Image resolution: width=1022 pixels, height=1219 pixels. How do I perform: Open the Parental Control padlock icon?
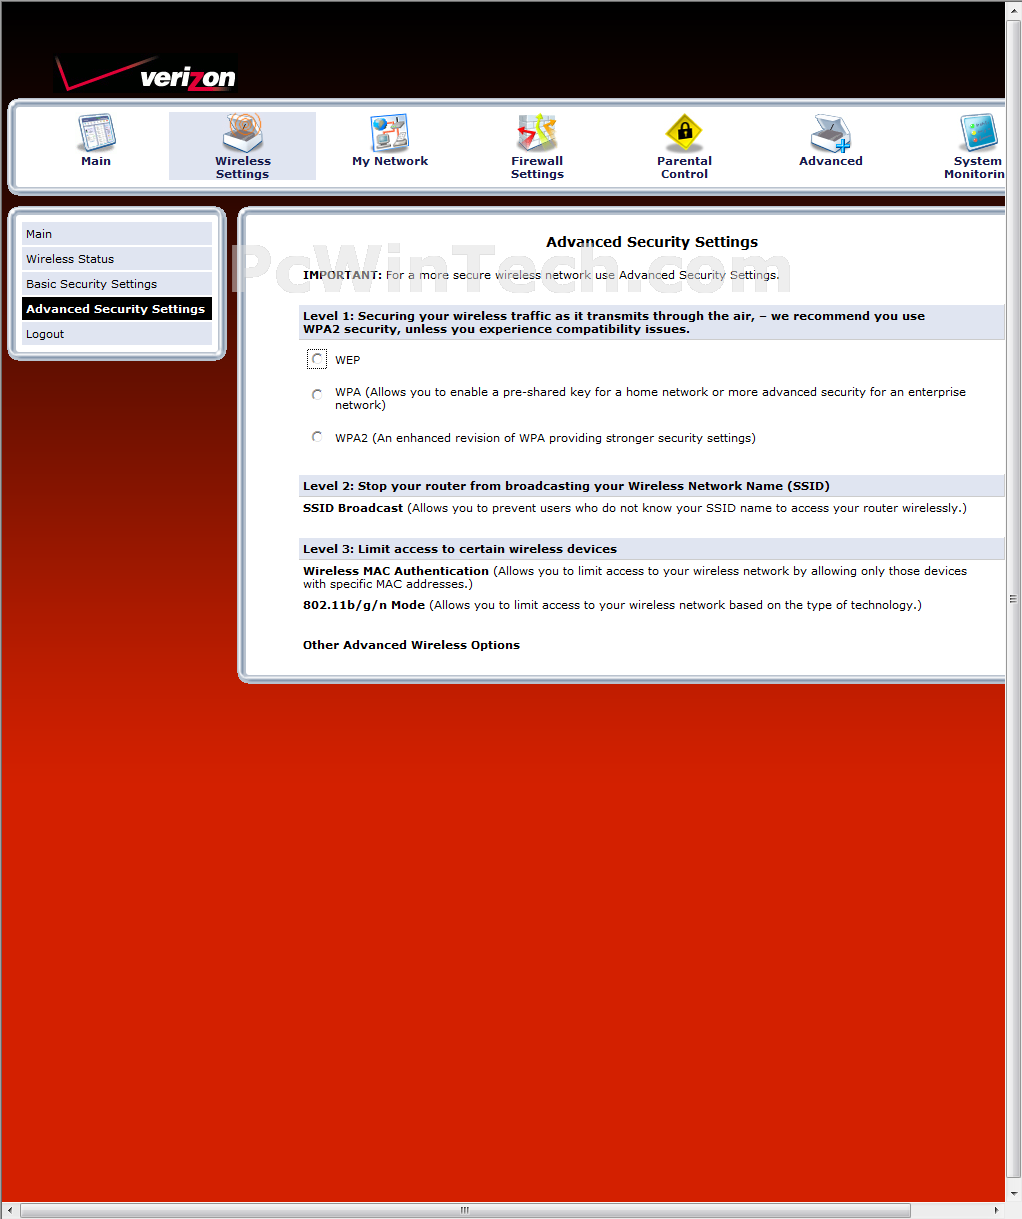(684, 132)
